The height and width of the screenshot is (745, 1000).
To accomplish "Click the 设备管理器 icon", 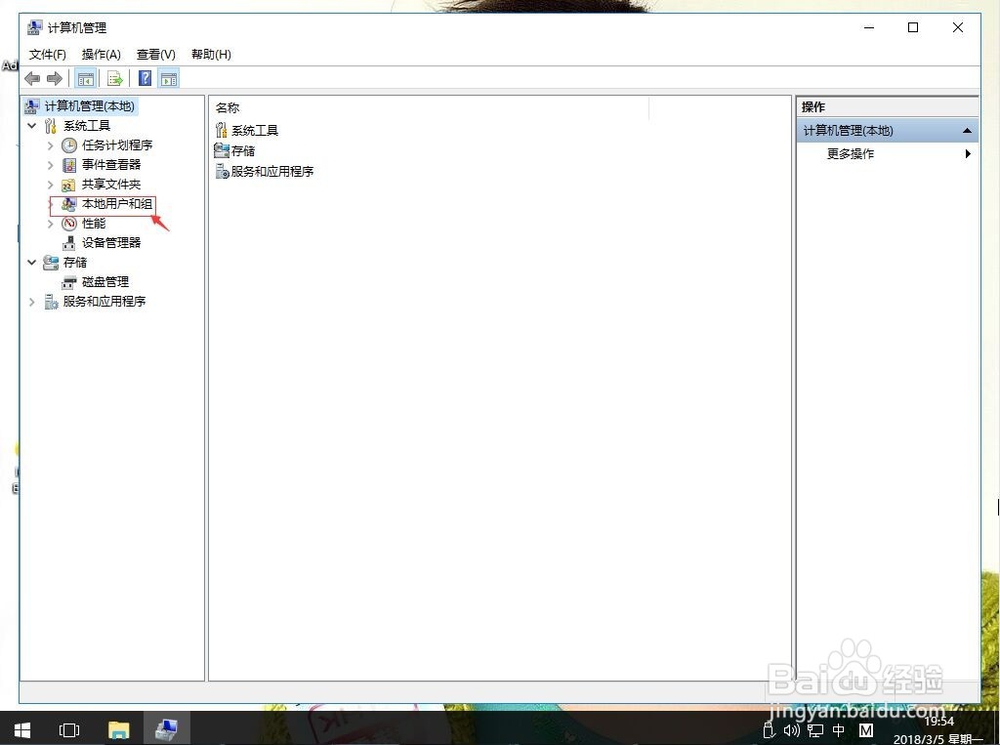I will [x=69, y=243].
